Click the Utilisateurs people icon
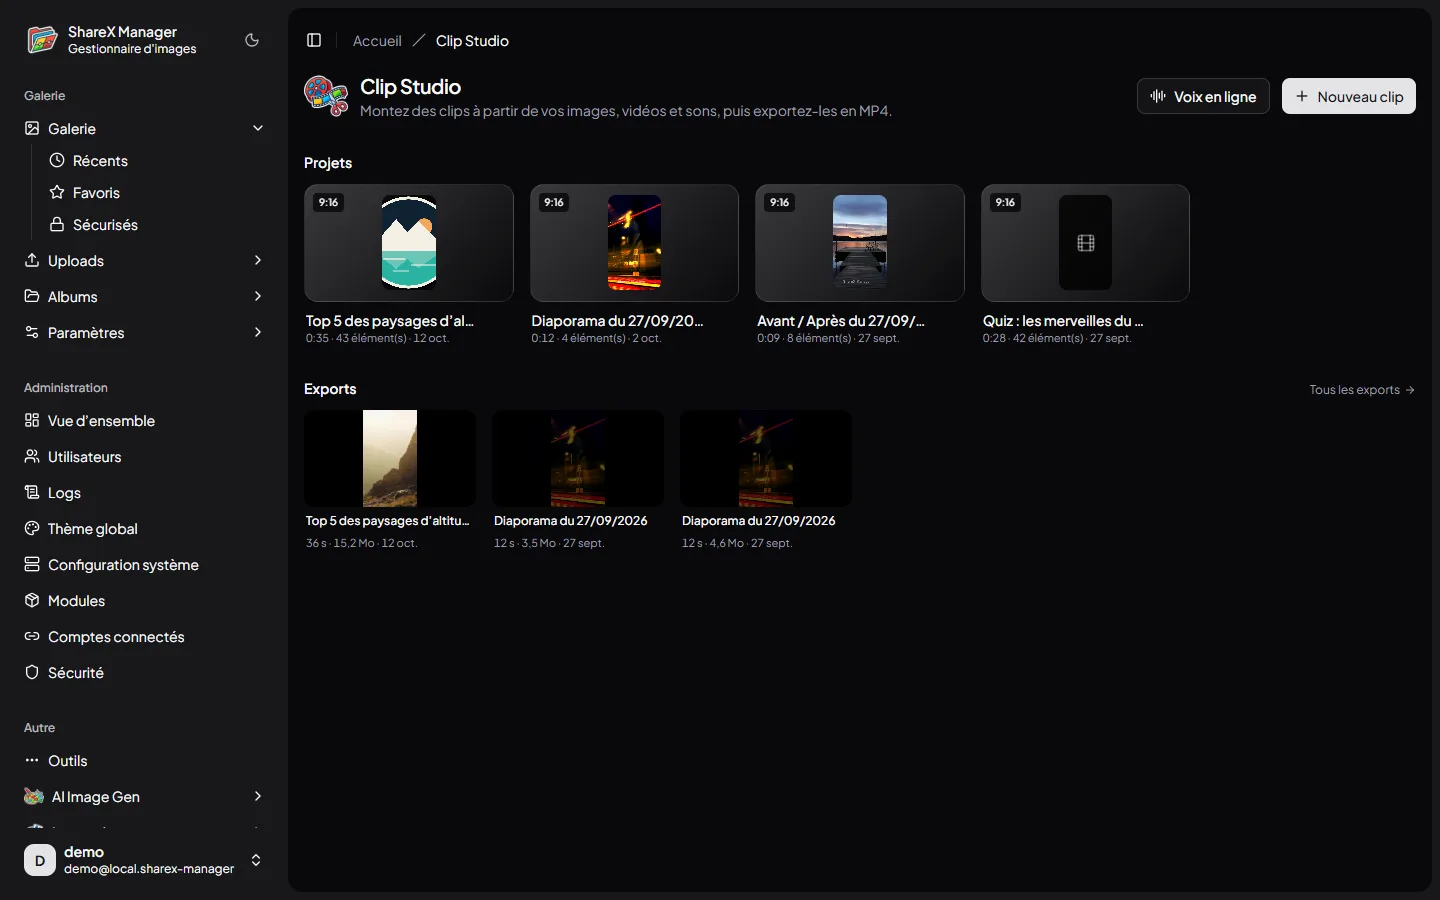The height and width of the screenshot is (900, 1440). (x=32, y=456)
